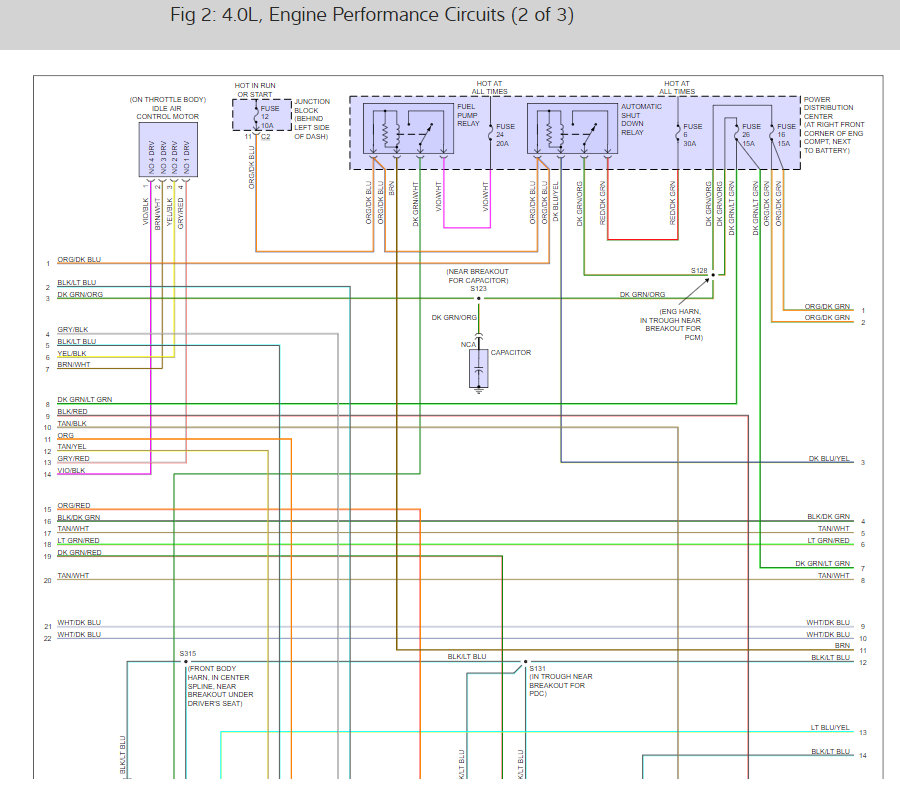
Task: Click the DK GRN/LT GRN label at right pin 7
Action: (823, 564)
